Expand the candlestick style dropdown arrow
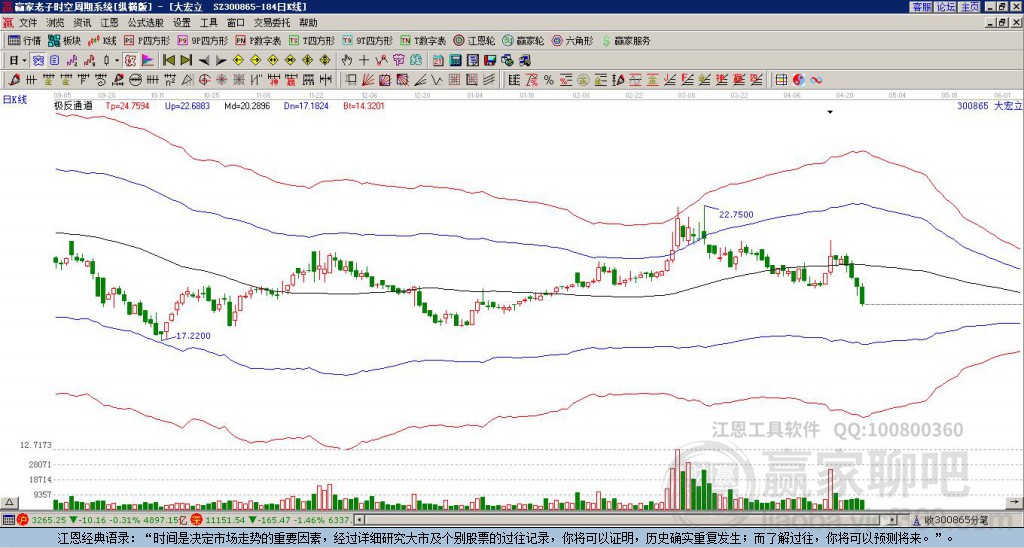Image resolution: width=1024 pixels, height=548 pixels. 117,61
